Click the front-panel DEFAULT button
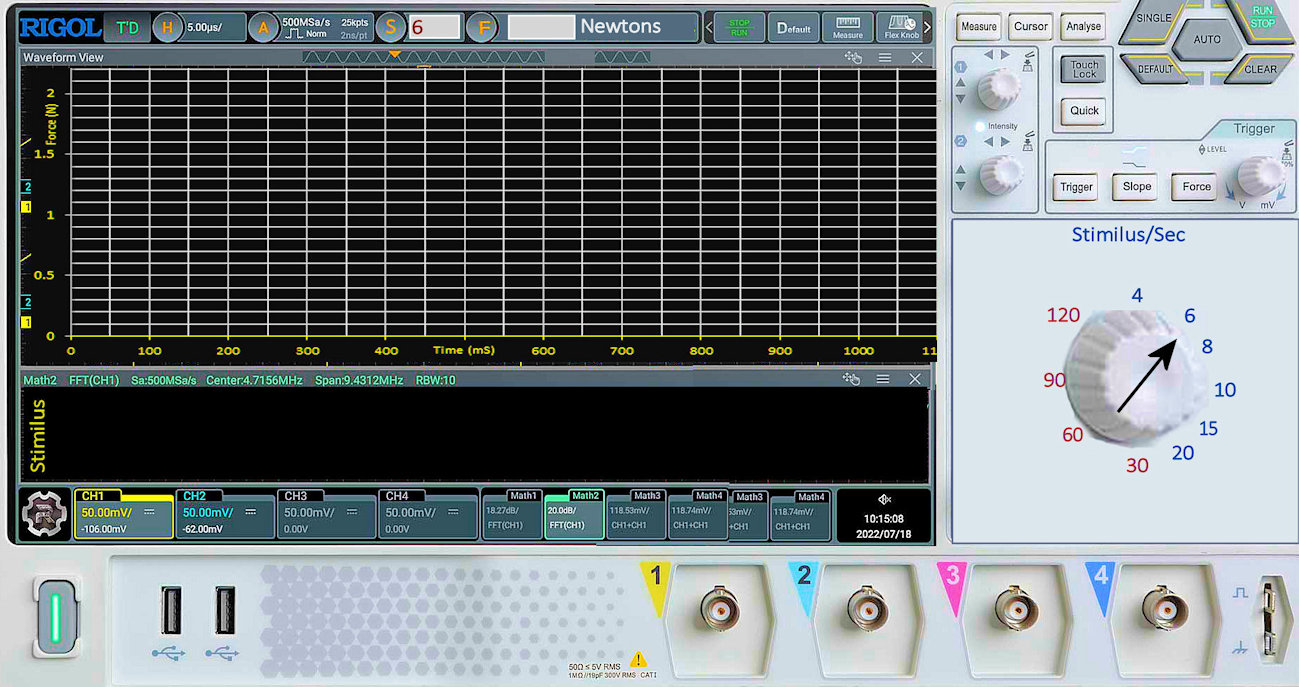This screenshot has width=1299, height=687. 1155,70
